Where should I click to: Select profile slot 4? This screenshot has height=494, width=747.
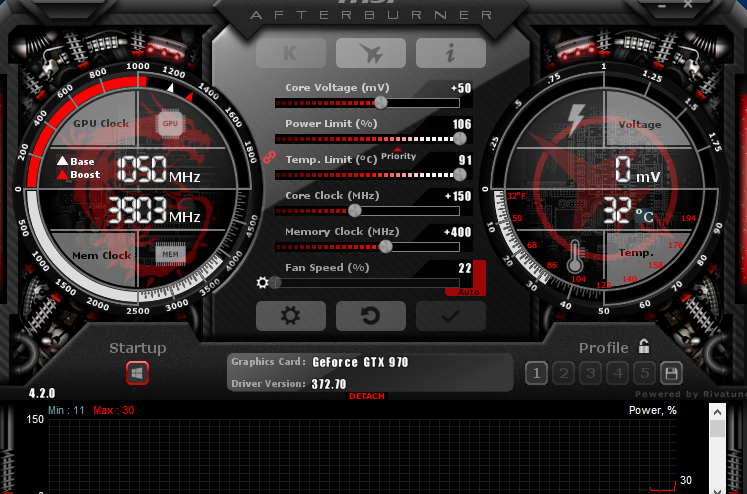pyautogui.click(x=618, y=373)
